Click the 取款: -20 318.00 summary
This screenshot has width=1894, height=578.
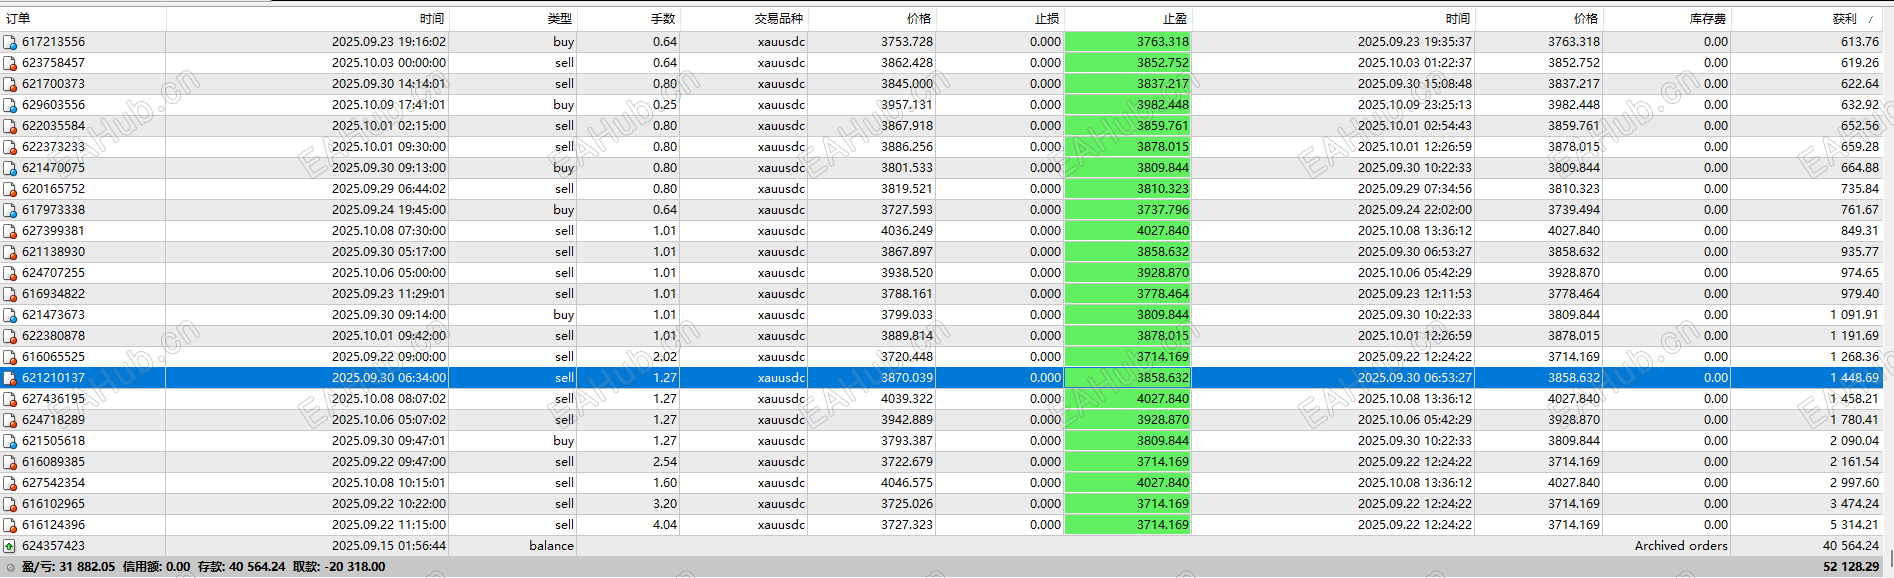pos(339,567)
